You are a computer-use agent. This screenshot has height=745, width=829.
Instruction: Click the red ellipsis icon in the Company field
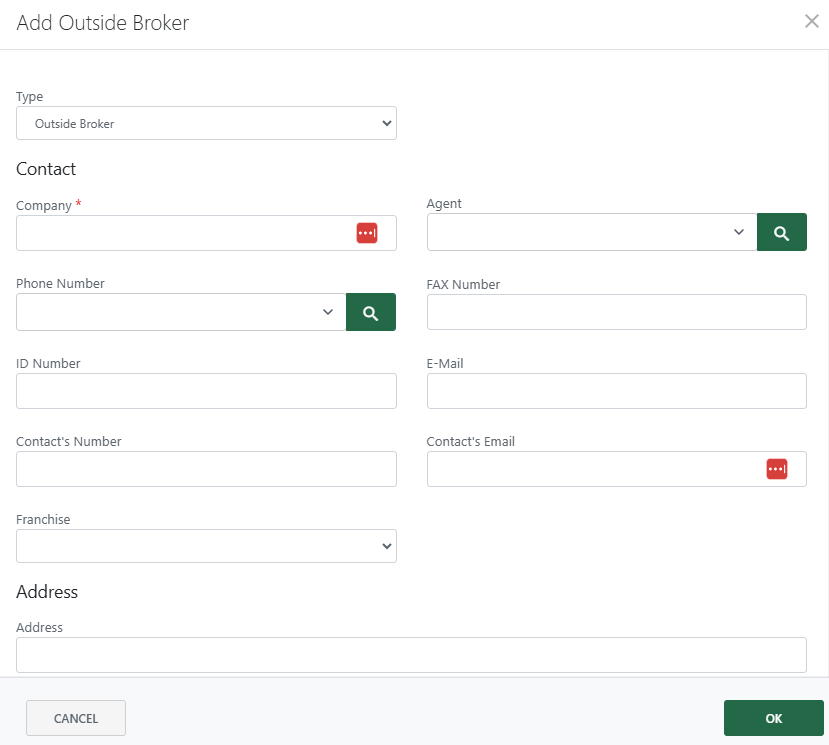coord(367,232)
